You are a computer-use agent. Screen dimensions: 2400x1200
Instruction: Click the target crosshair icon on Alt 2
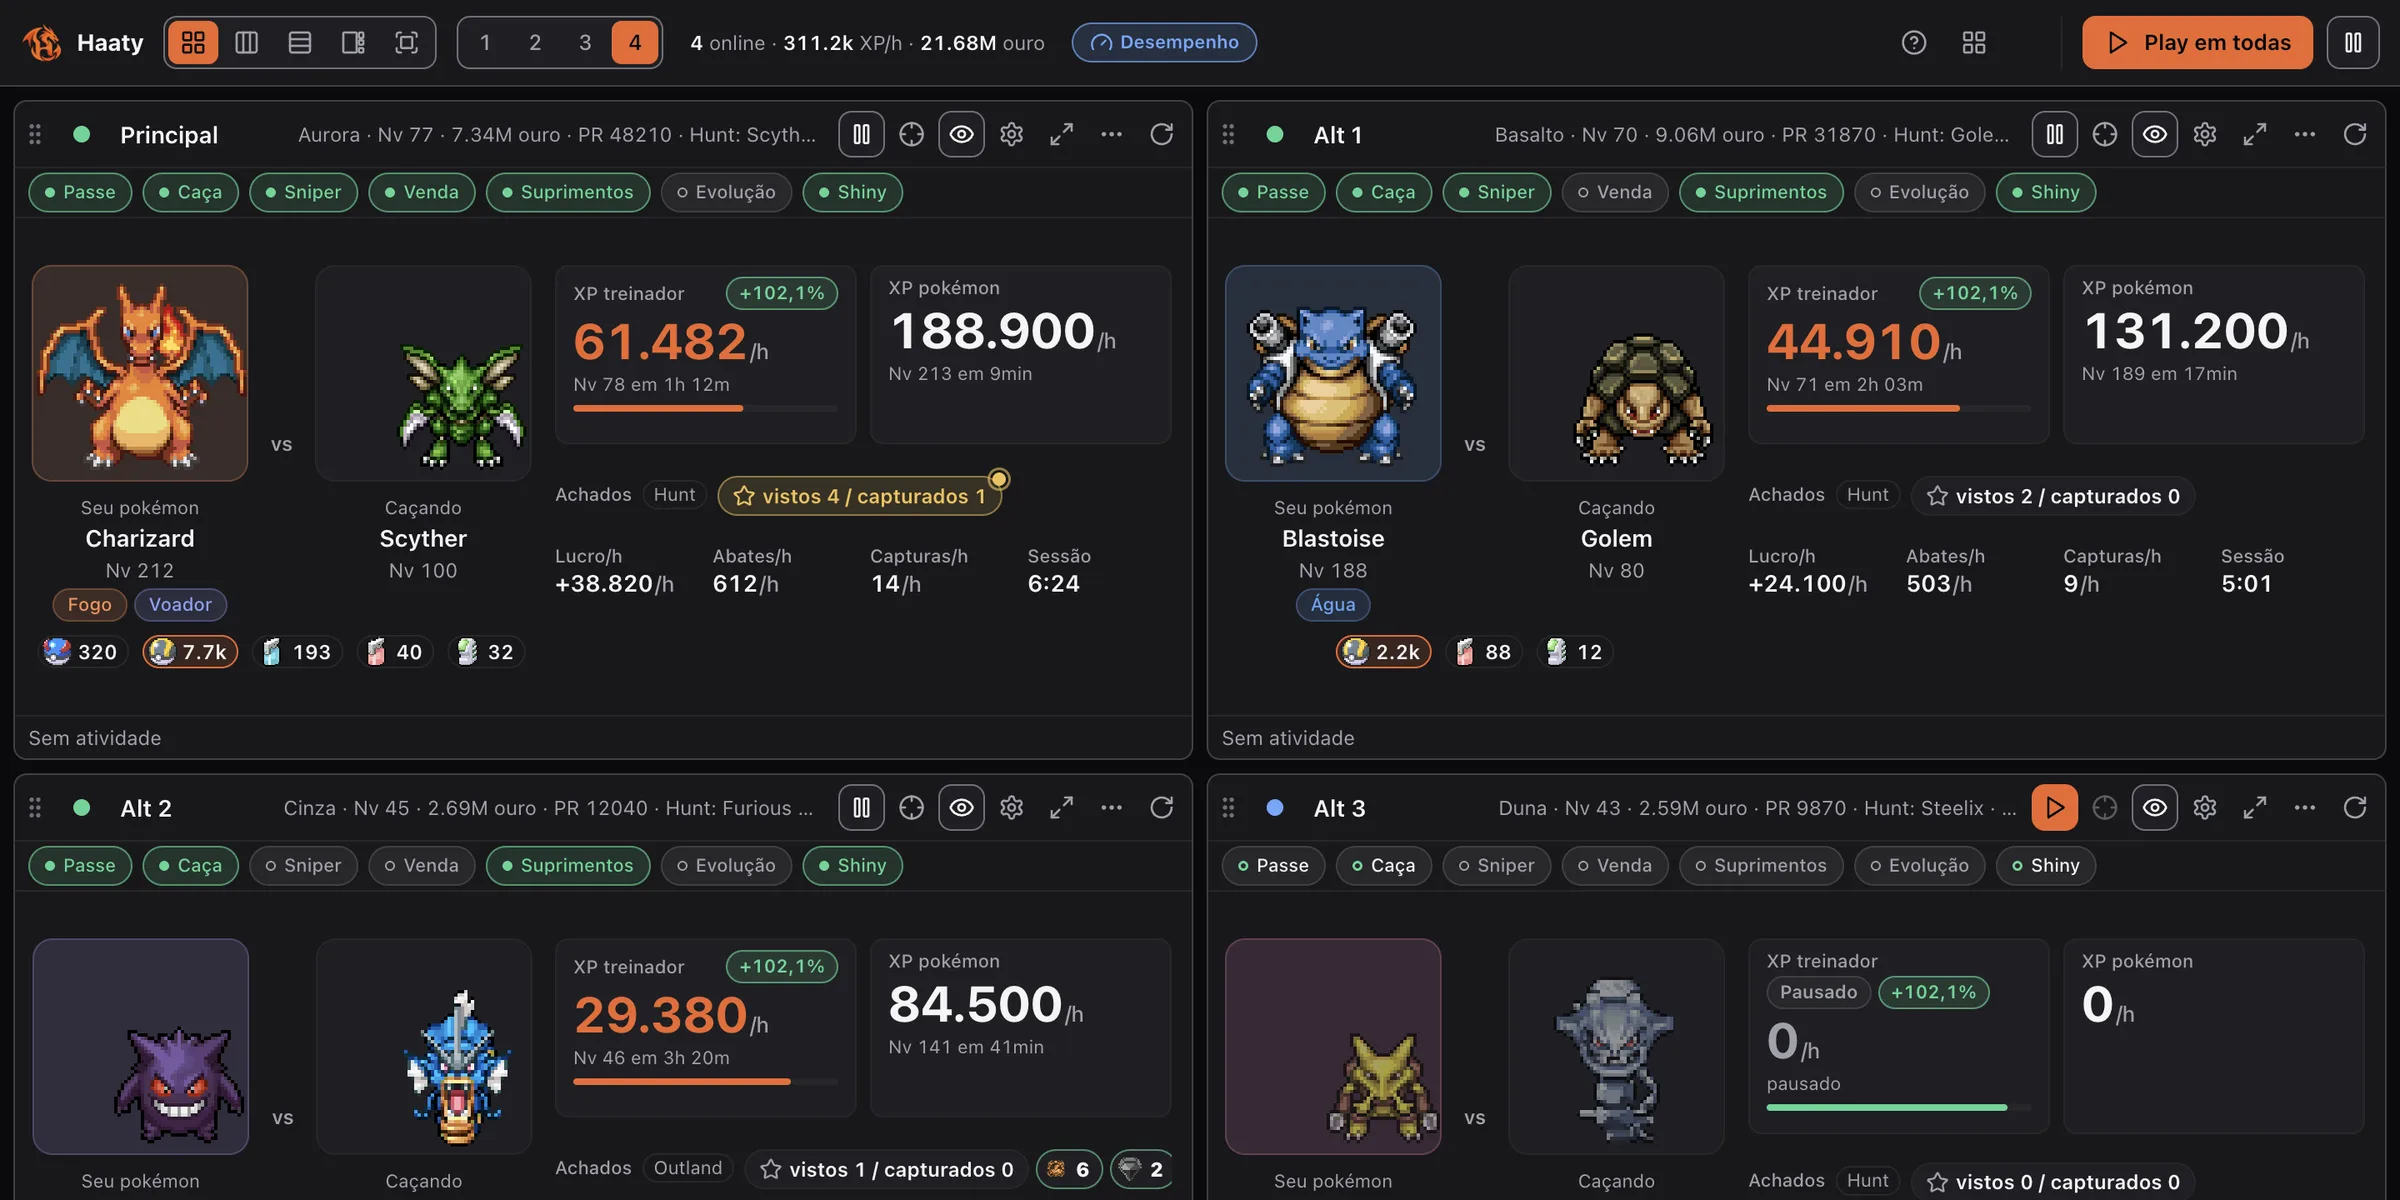click(911, 807)
